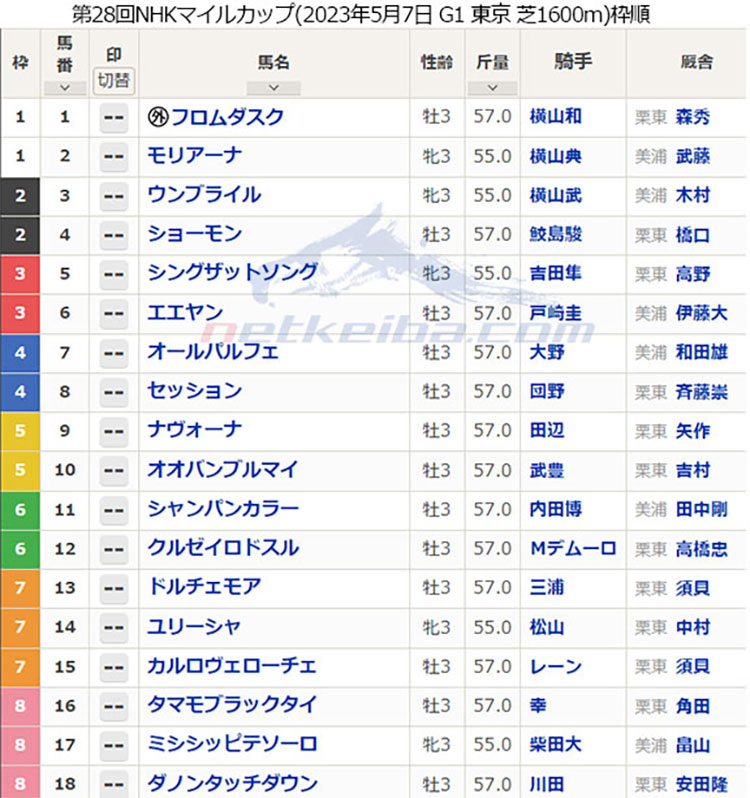The image size is (750, 798).
Task: Open jockey 戸崎圭 profile
Action: click(556, 313)
